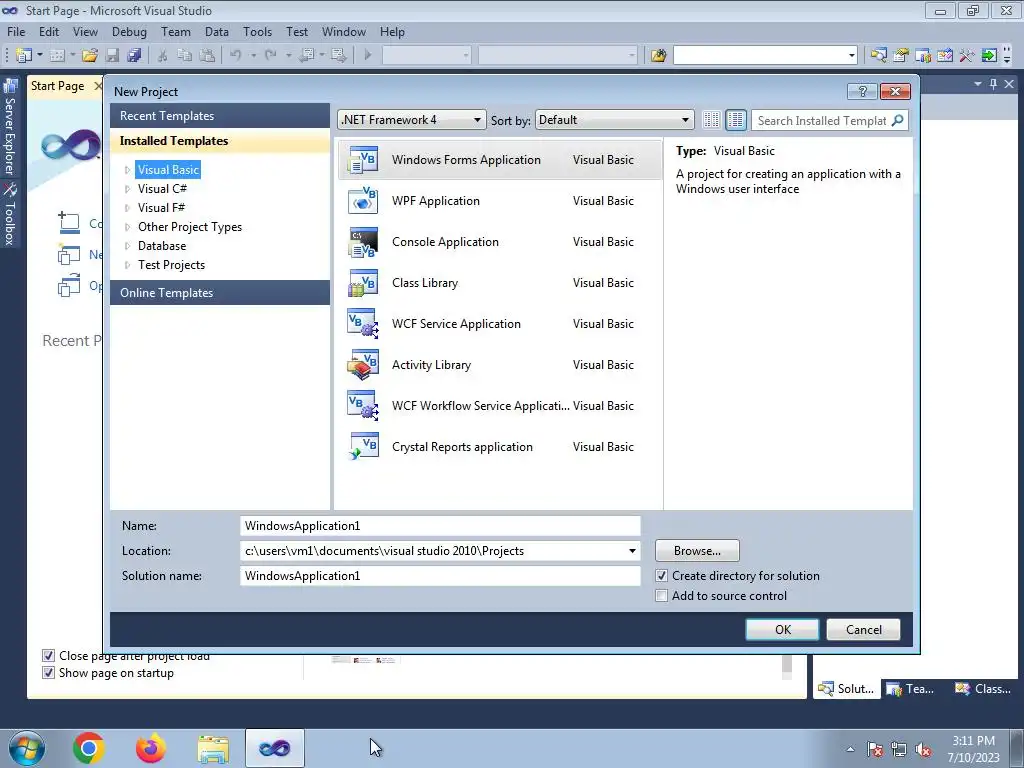Click the Help question mark button in New Project
Image resolution: width=1024 pixels, height=768 pixels.
(862, 91)
